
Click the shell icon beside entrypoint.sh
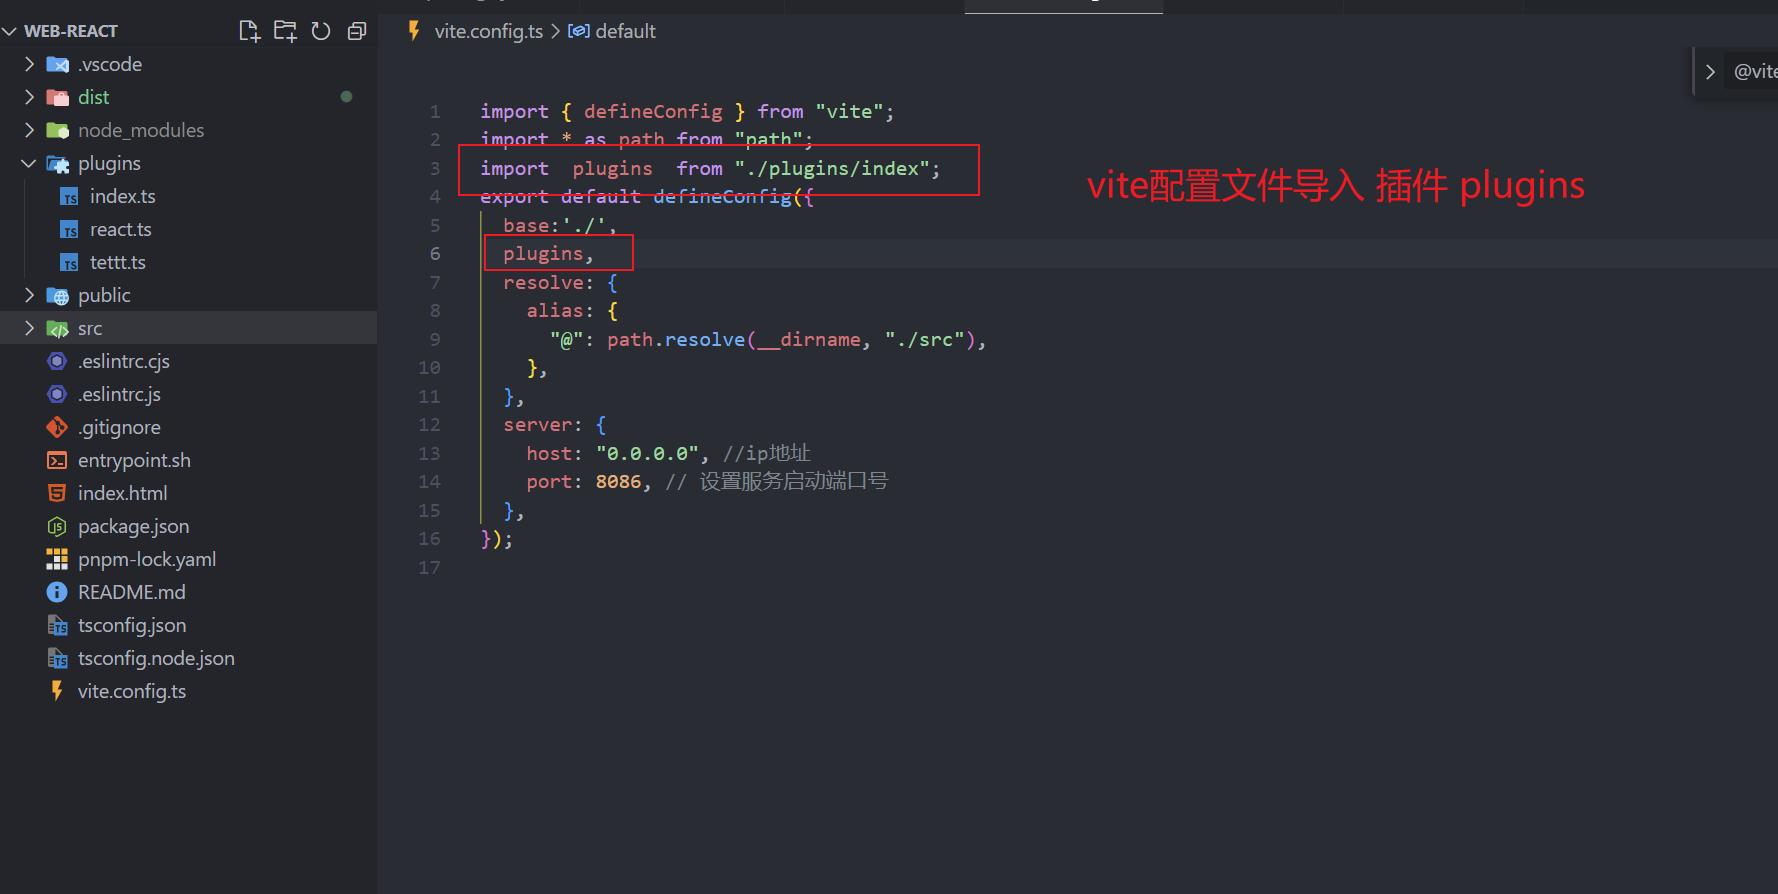[x=57, y=460]
